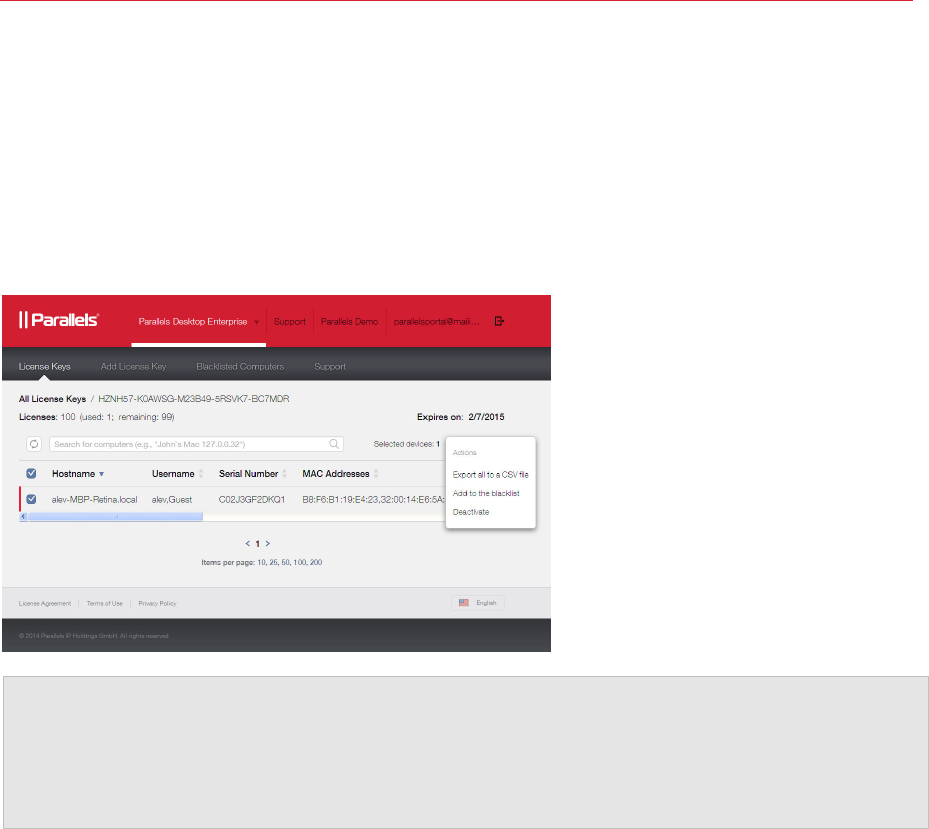Choose Deactivate from Actions menu
Screen dimensions: 929x829
(471, 512)
